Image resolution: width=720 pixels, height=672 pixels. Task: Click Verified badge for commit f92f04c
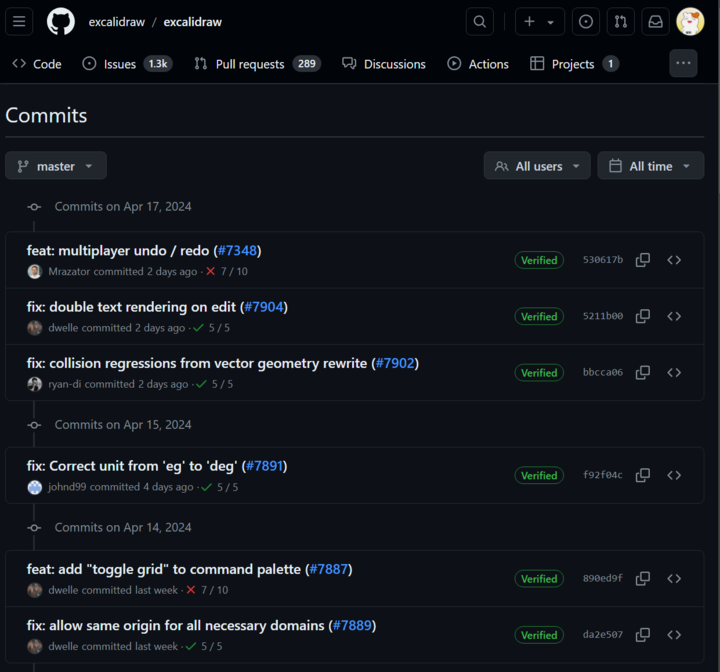(x=539, y=475)
